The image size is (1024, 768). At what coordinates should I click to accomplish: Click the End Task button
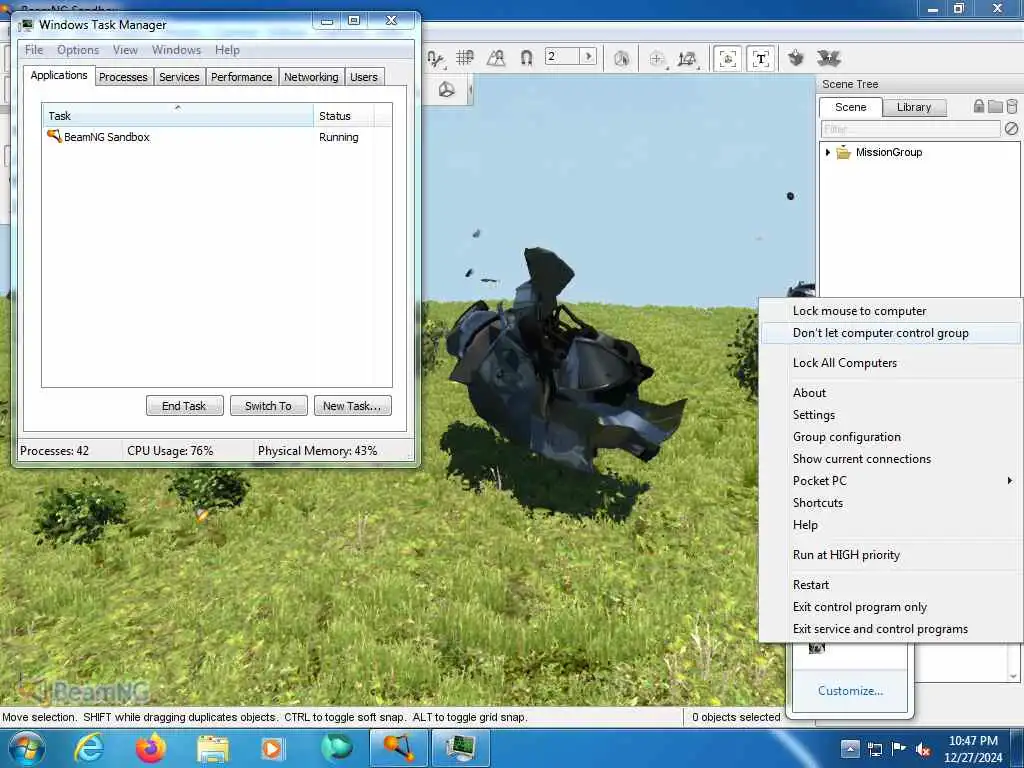pos(184,406)
